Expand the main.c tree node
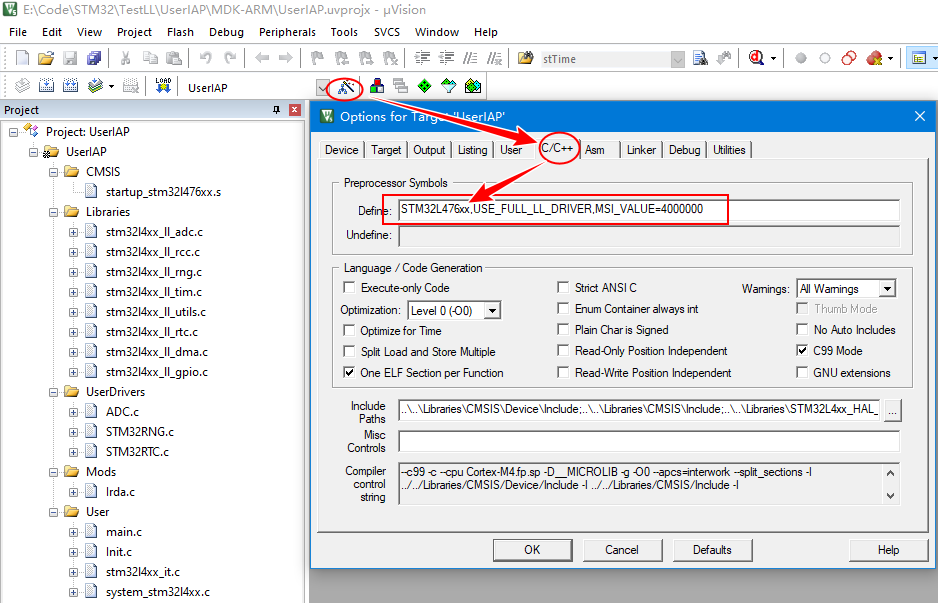This screenshot has width=938, height=603. [73, 532]
